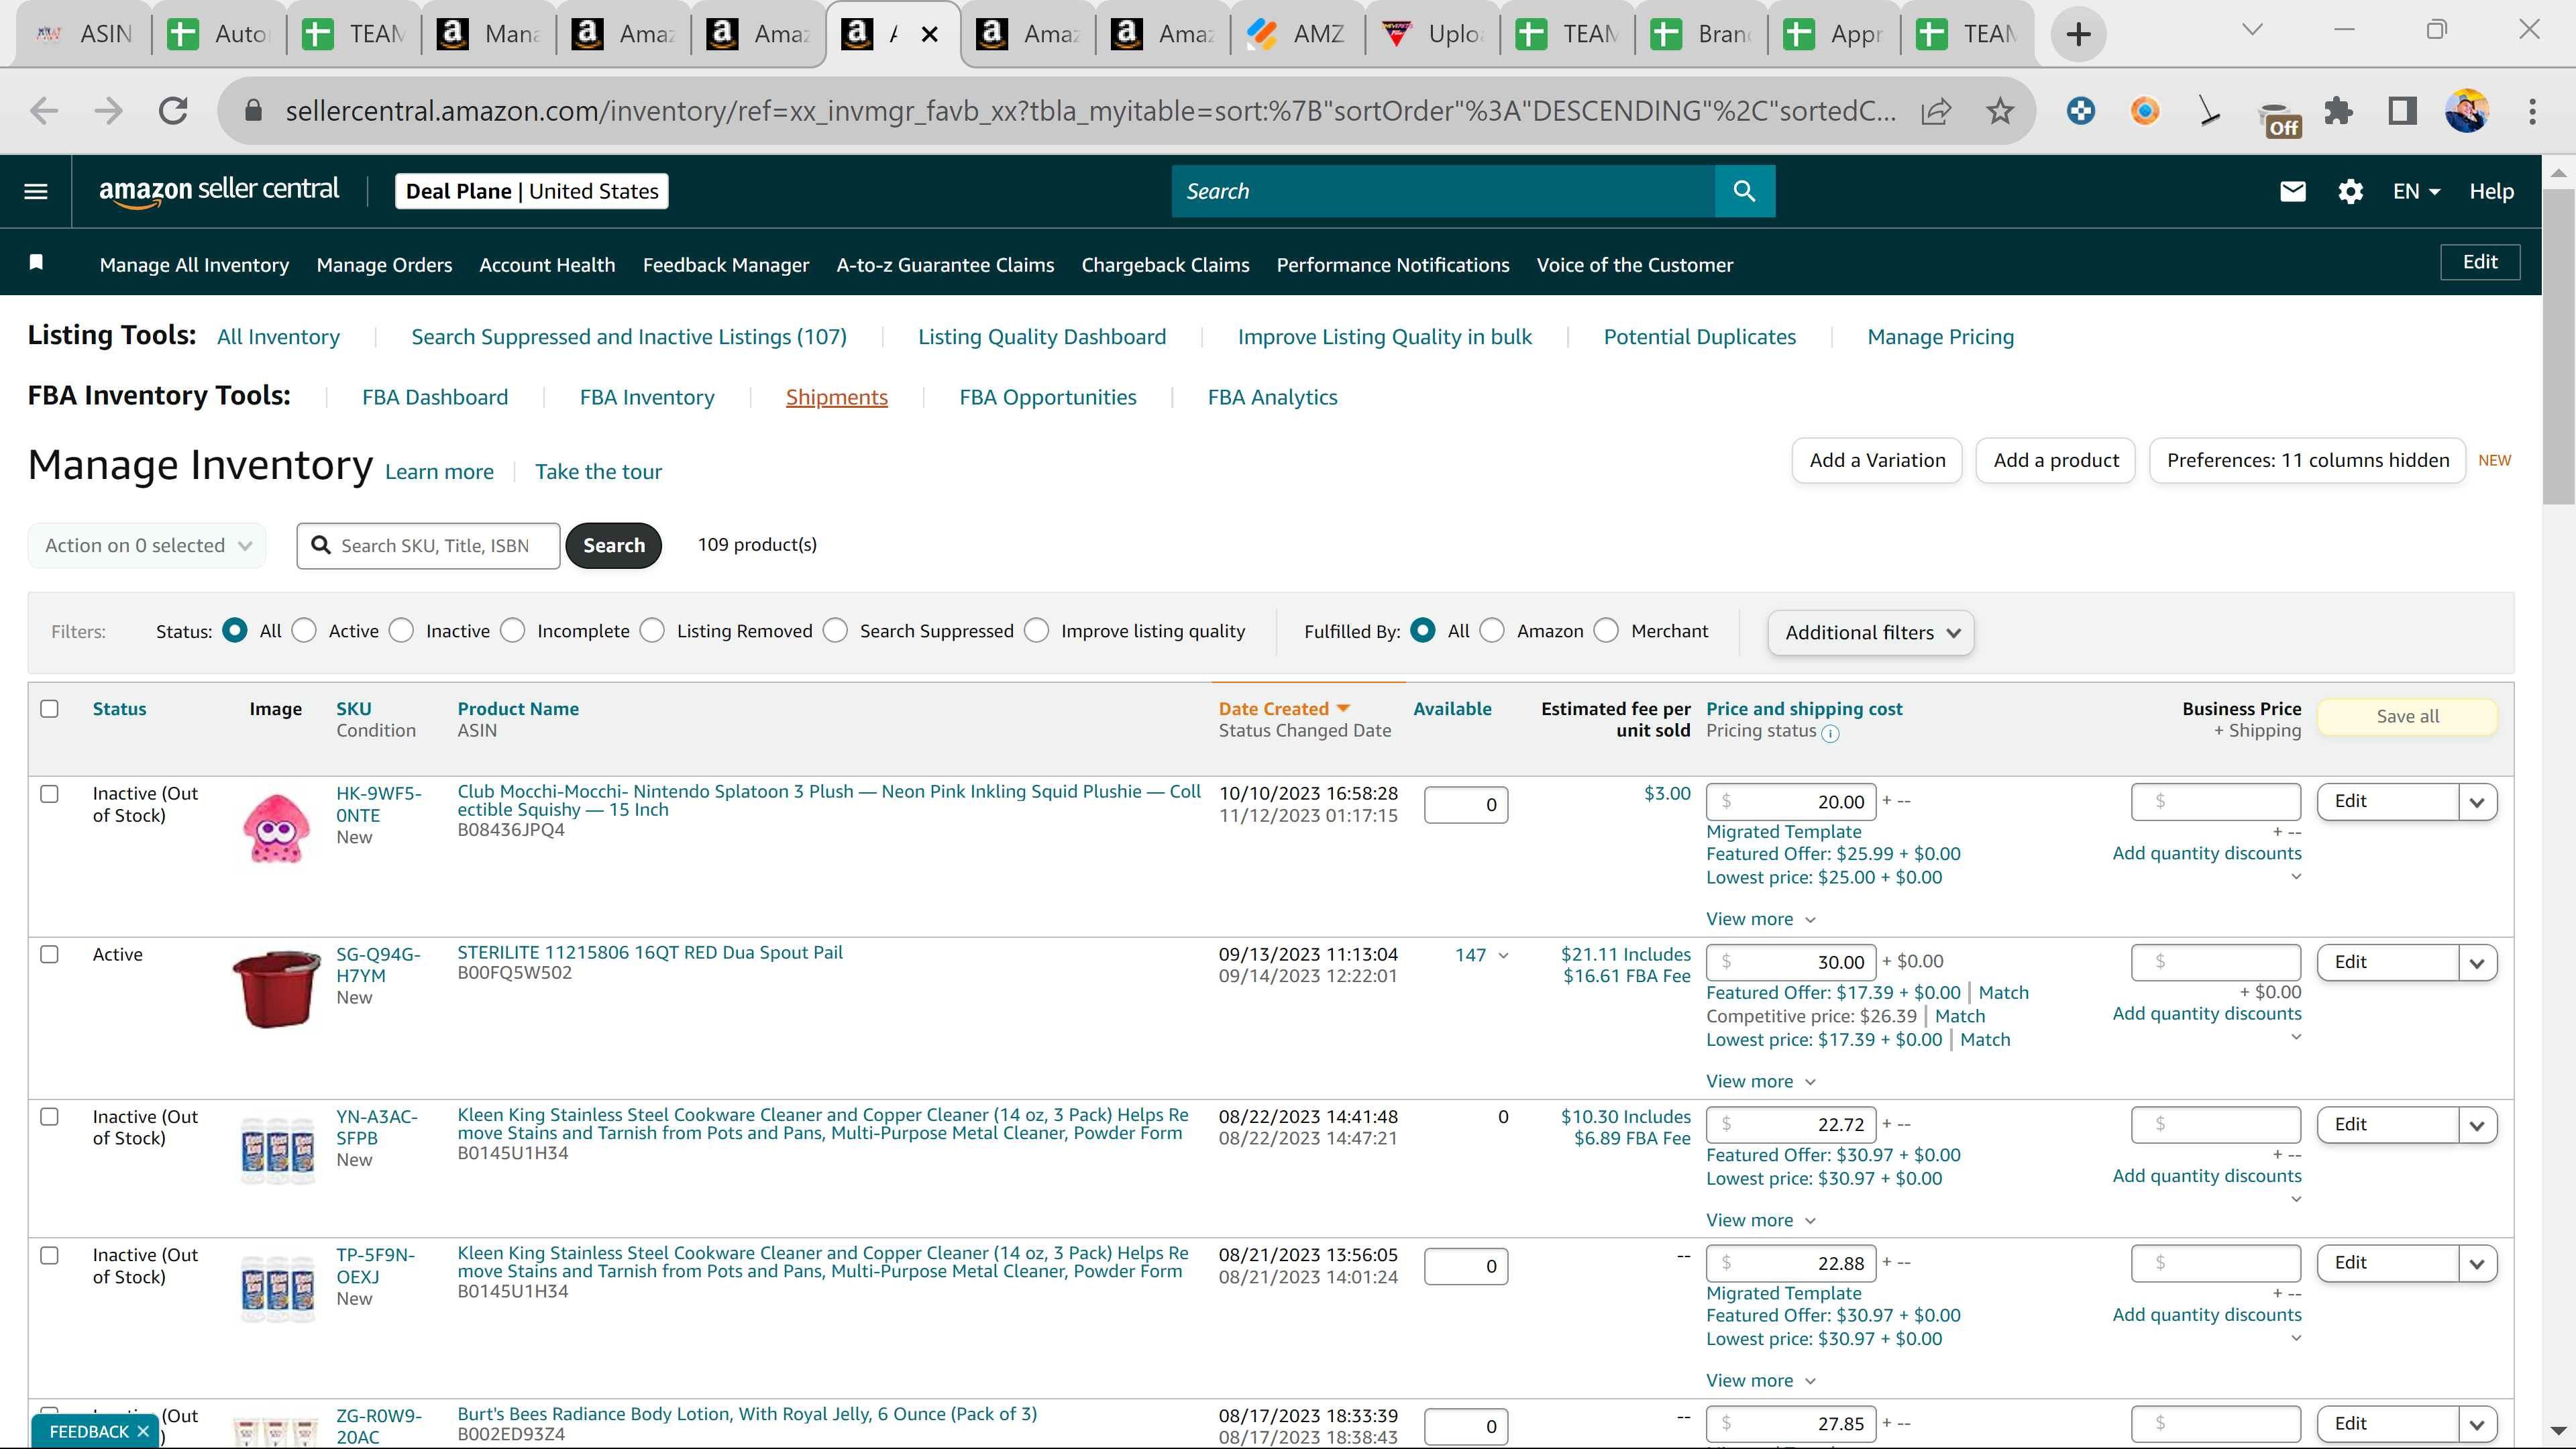Select checkbox for STERILITE Pail row
The image size is (2576, 1449).
click(49, 954)
